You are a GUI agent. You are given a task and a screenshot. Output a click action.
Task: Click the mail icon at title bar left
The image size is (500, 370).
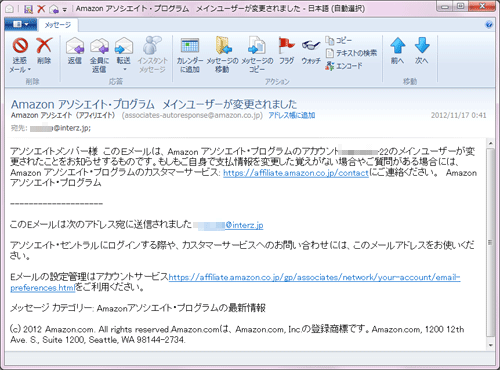coord(10,9)
